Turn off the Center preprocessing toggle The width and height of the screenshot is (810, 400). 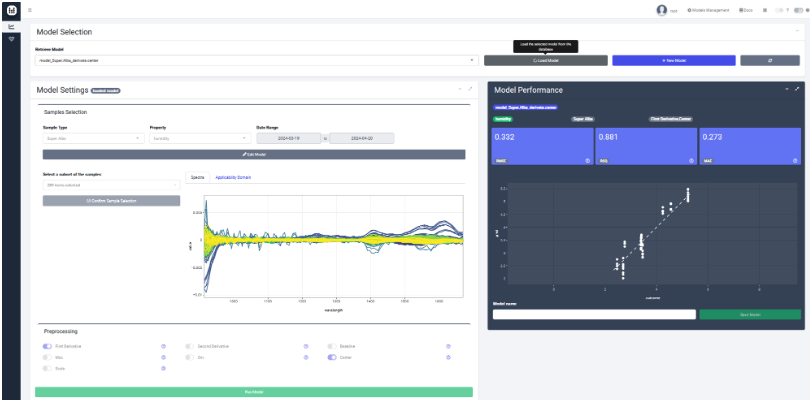tap(333, 357)
